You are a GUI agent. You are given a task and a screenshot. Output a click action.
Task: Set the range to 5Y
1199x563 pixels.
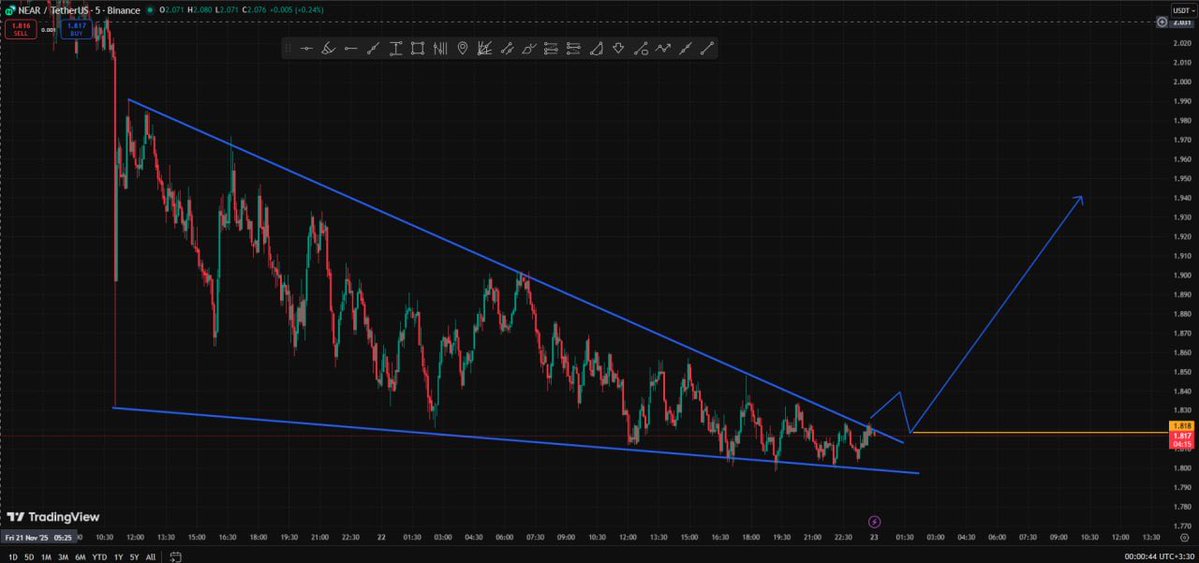coord(134,557)
